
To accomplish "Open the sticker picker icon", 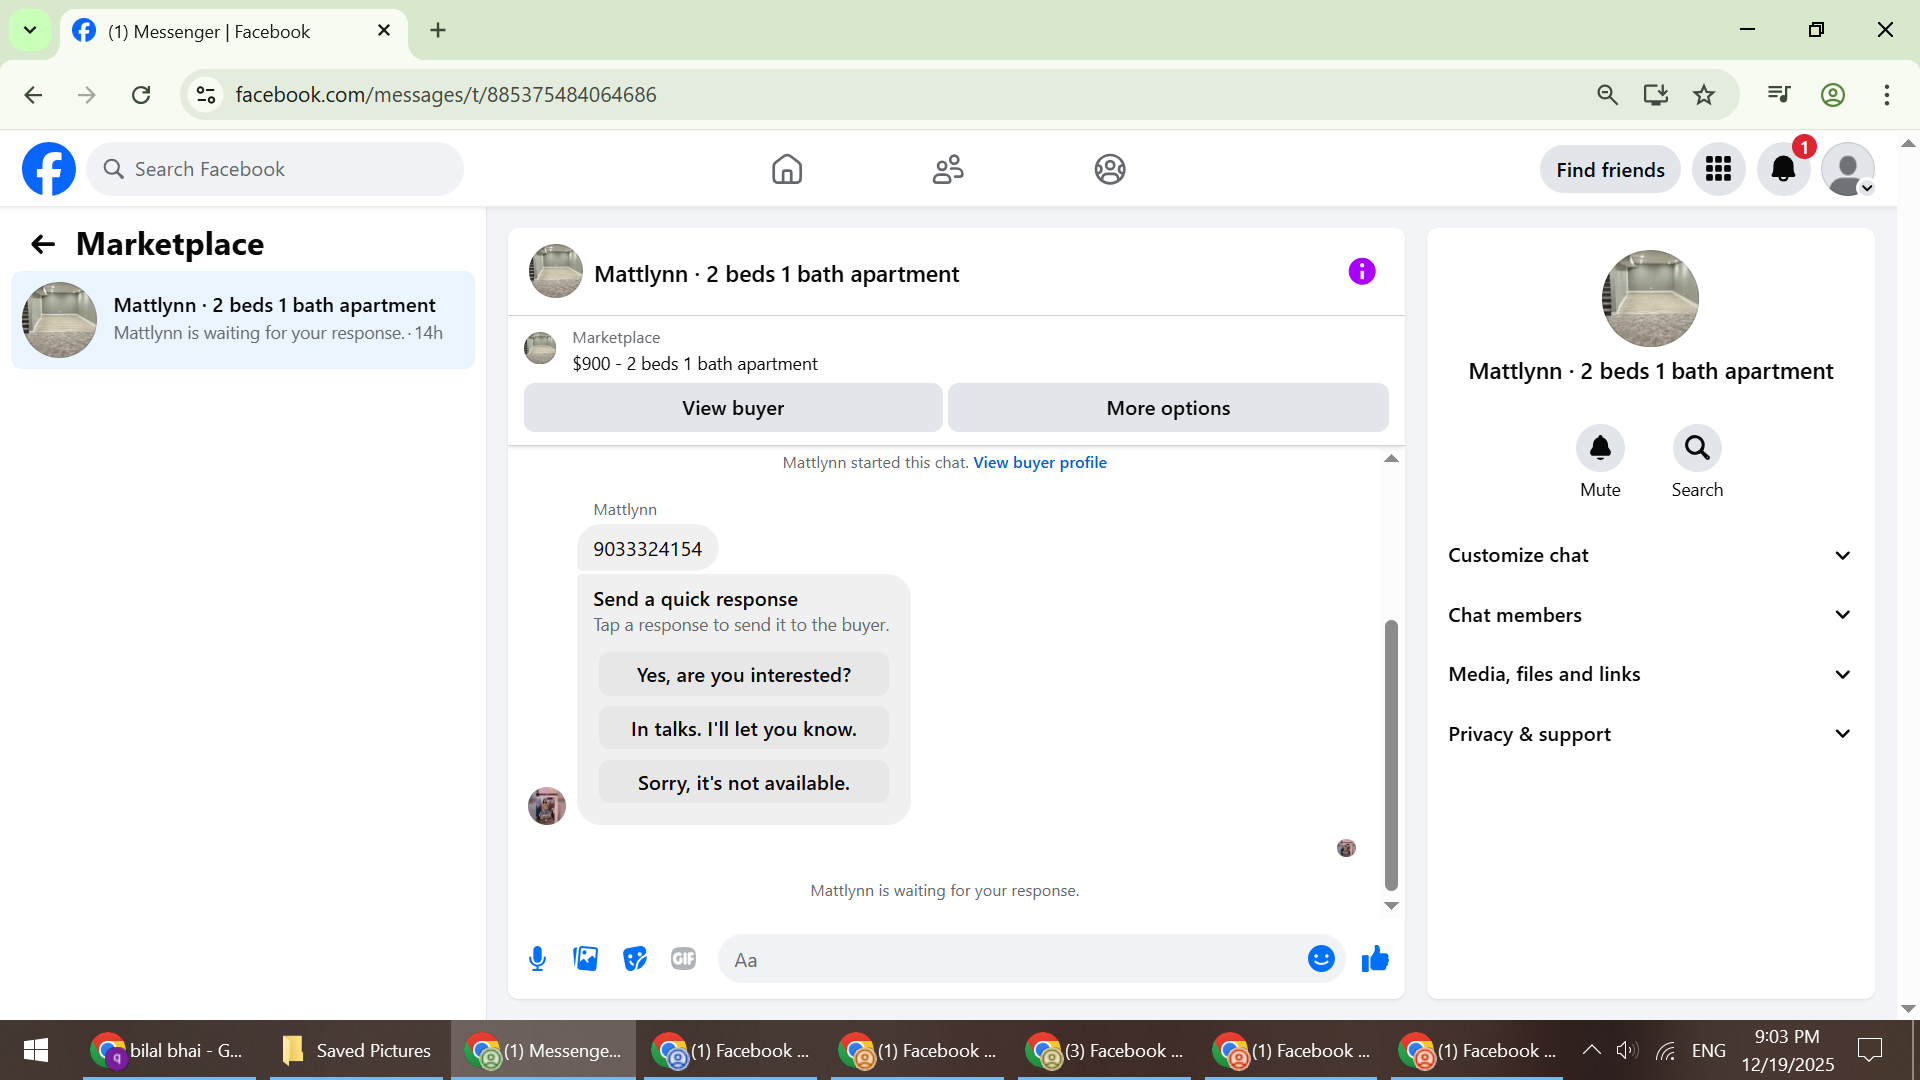I will tap(635, 959).
